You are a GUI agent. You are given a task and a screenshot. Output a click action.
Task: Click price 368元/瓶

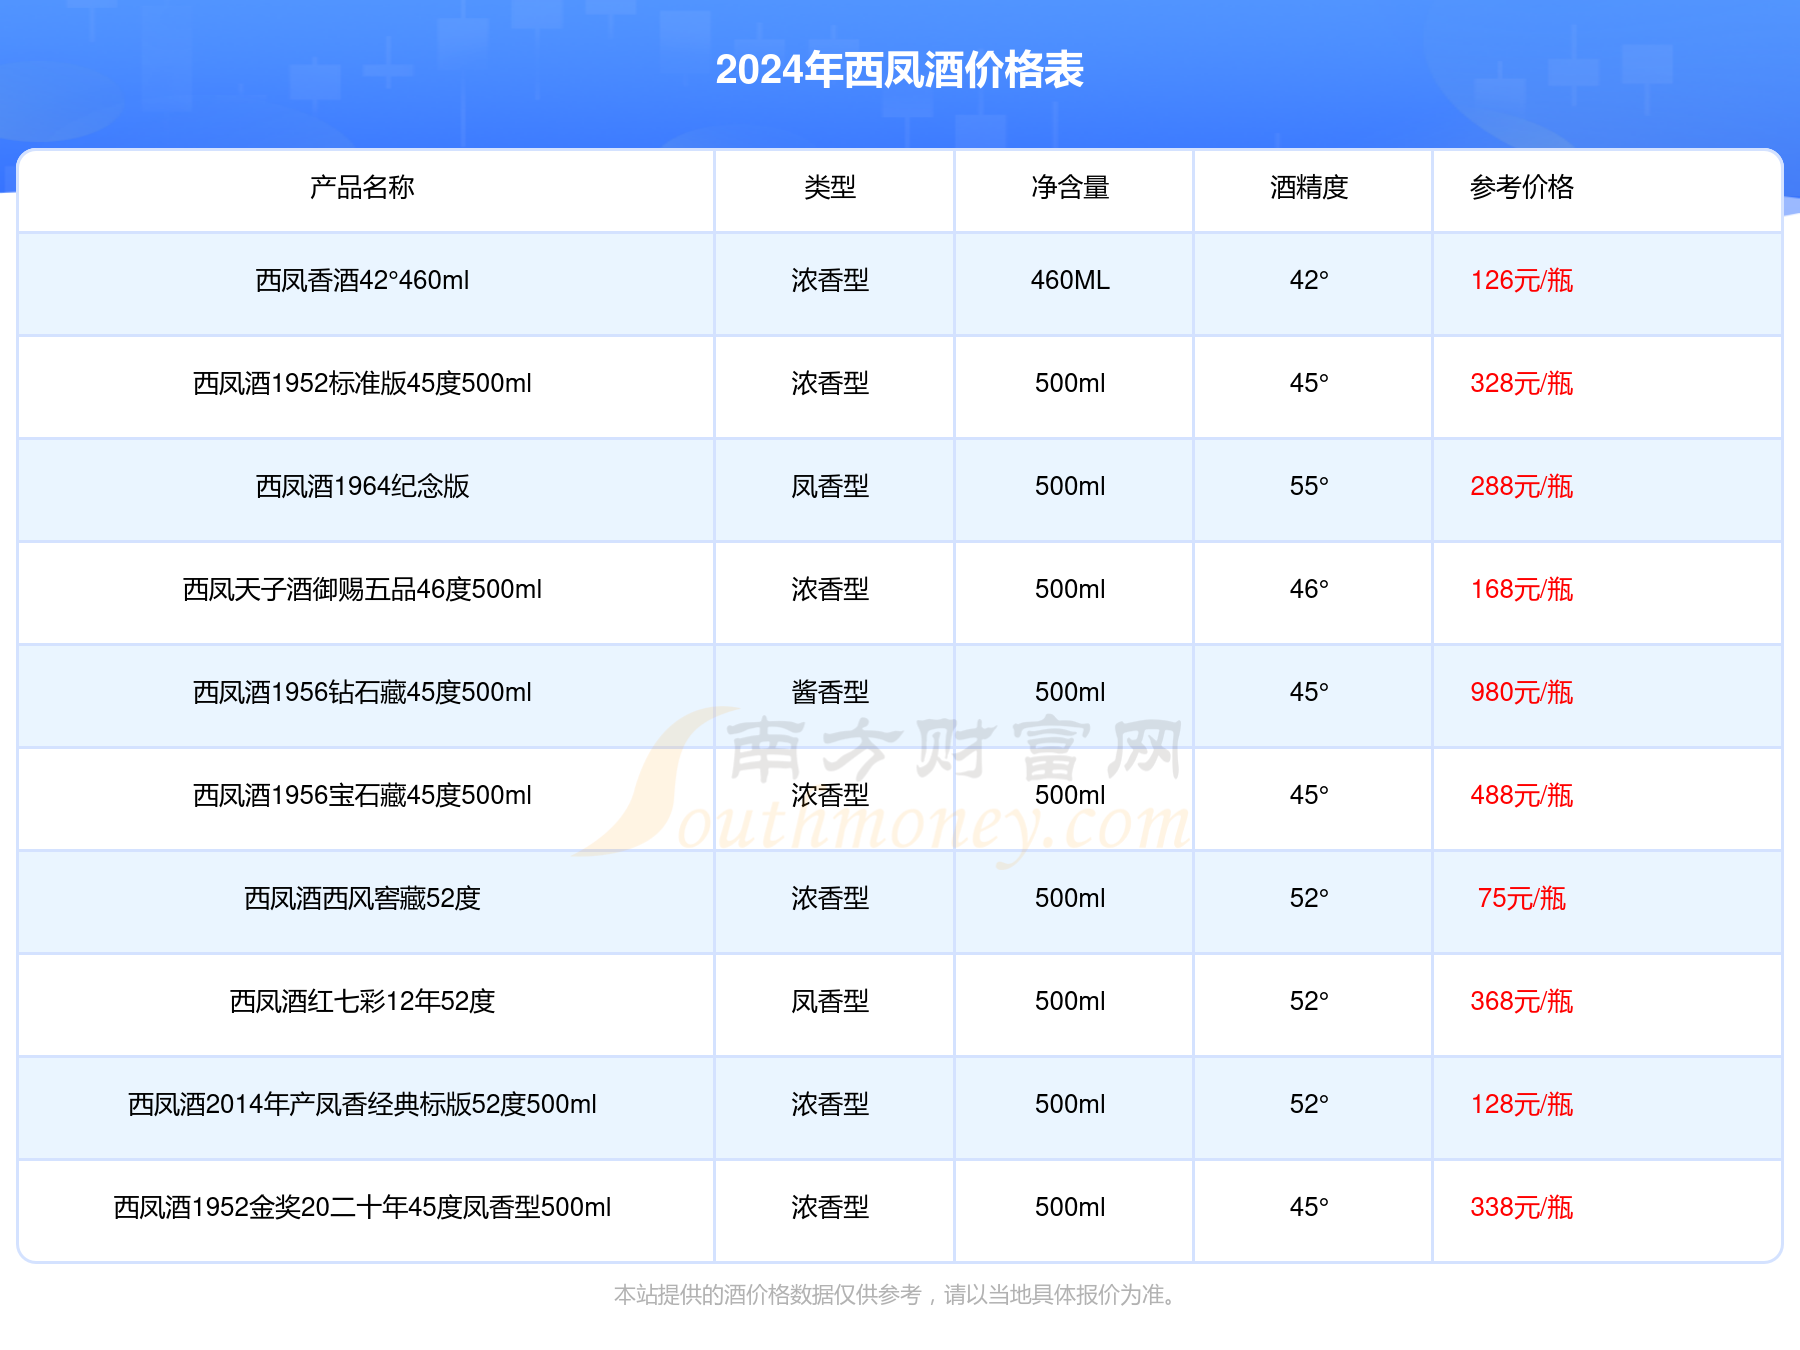[x=1521, y=1001]
